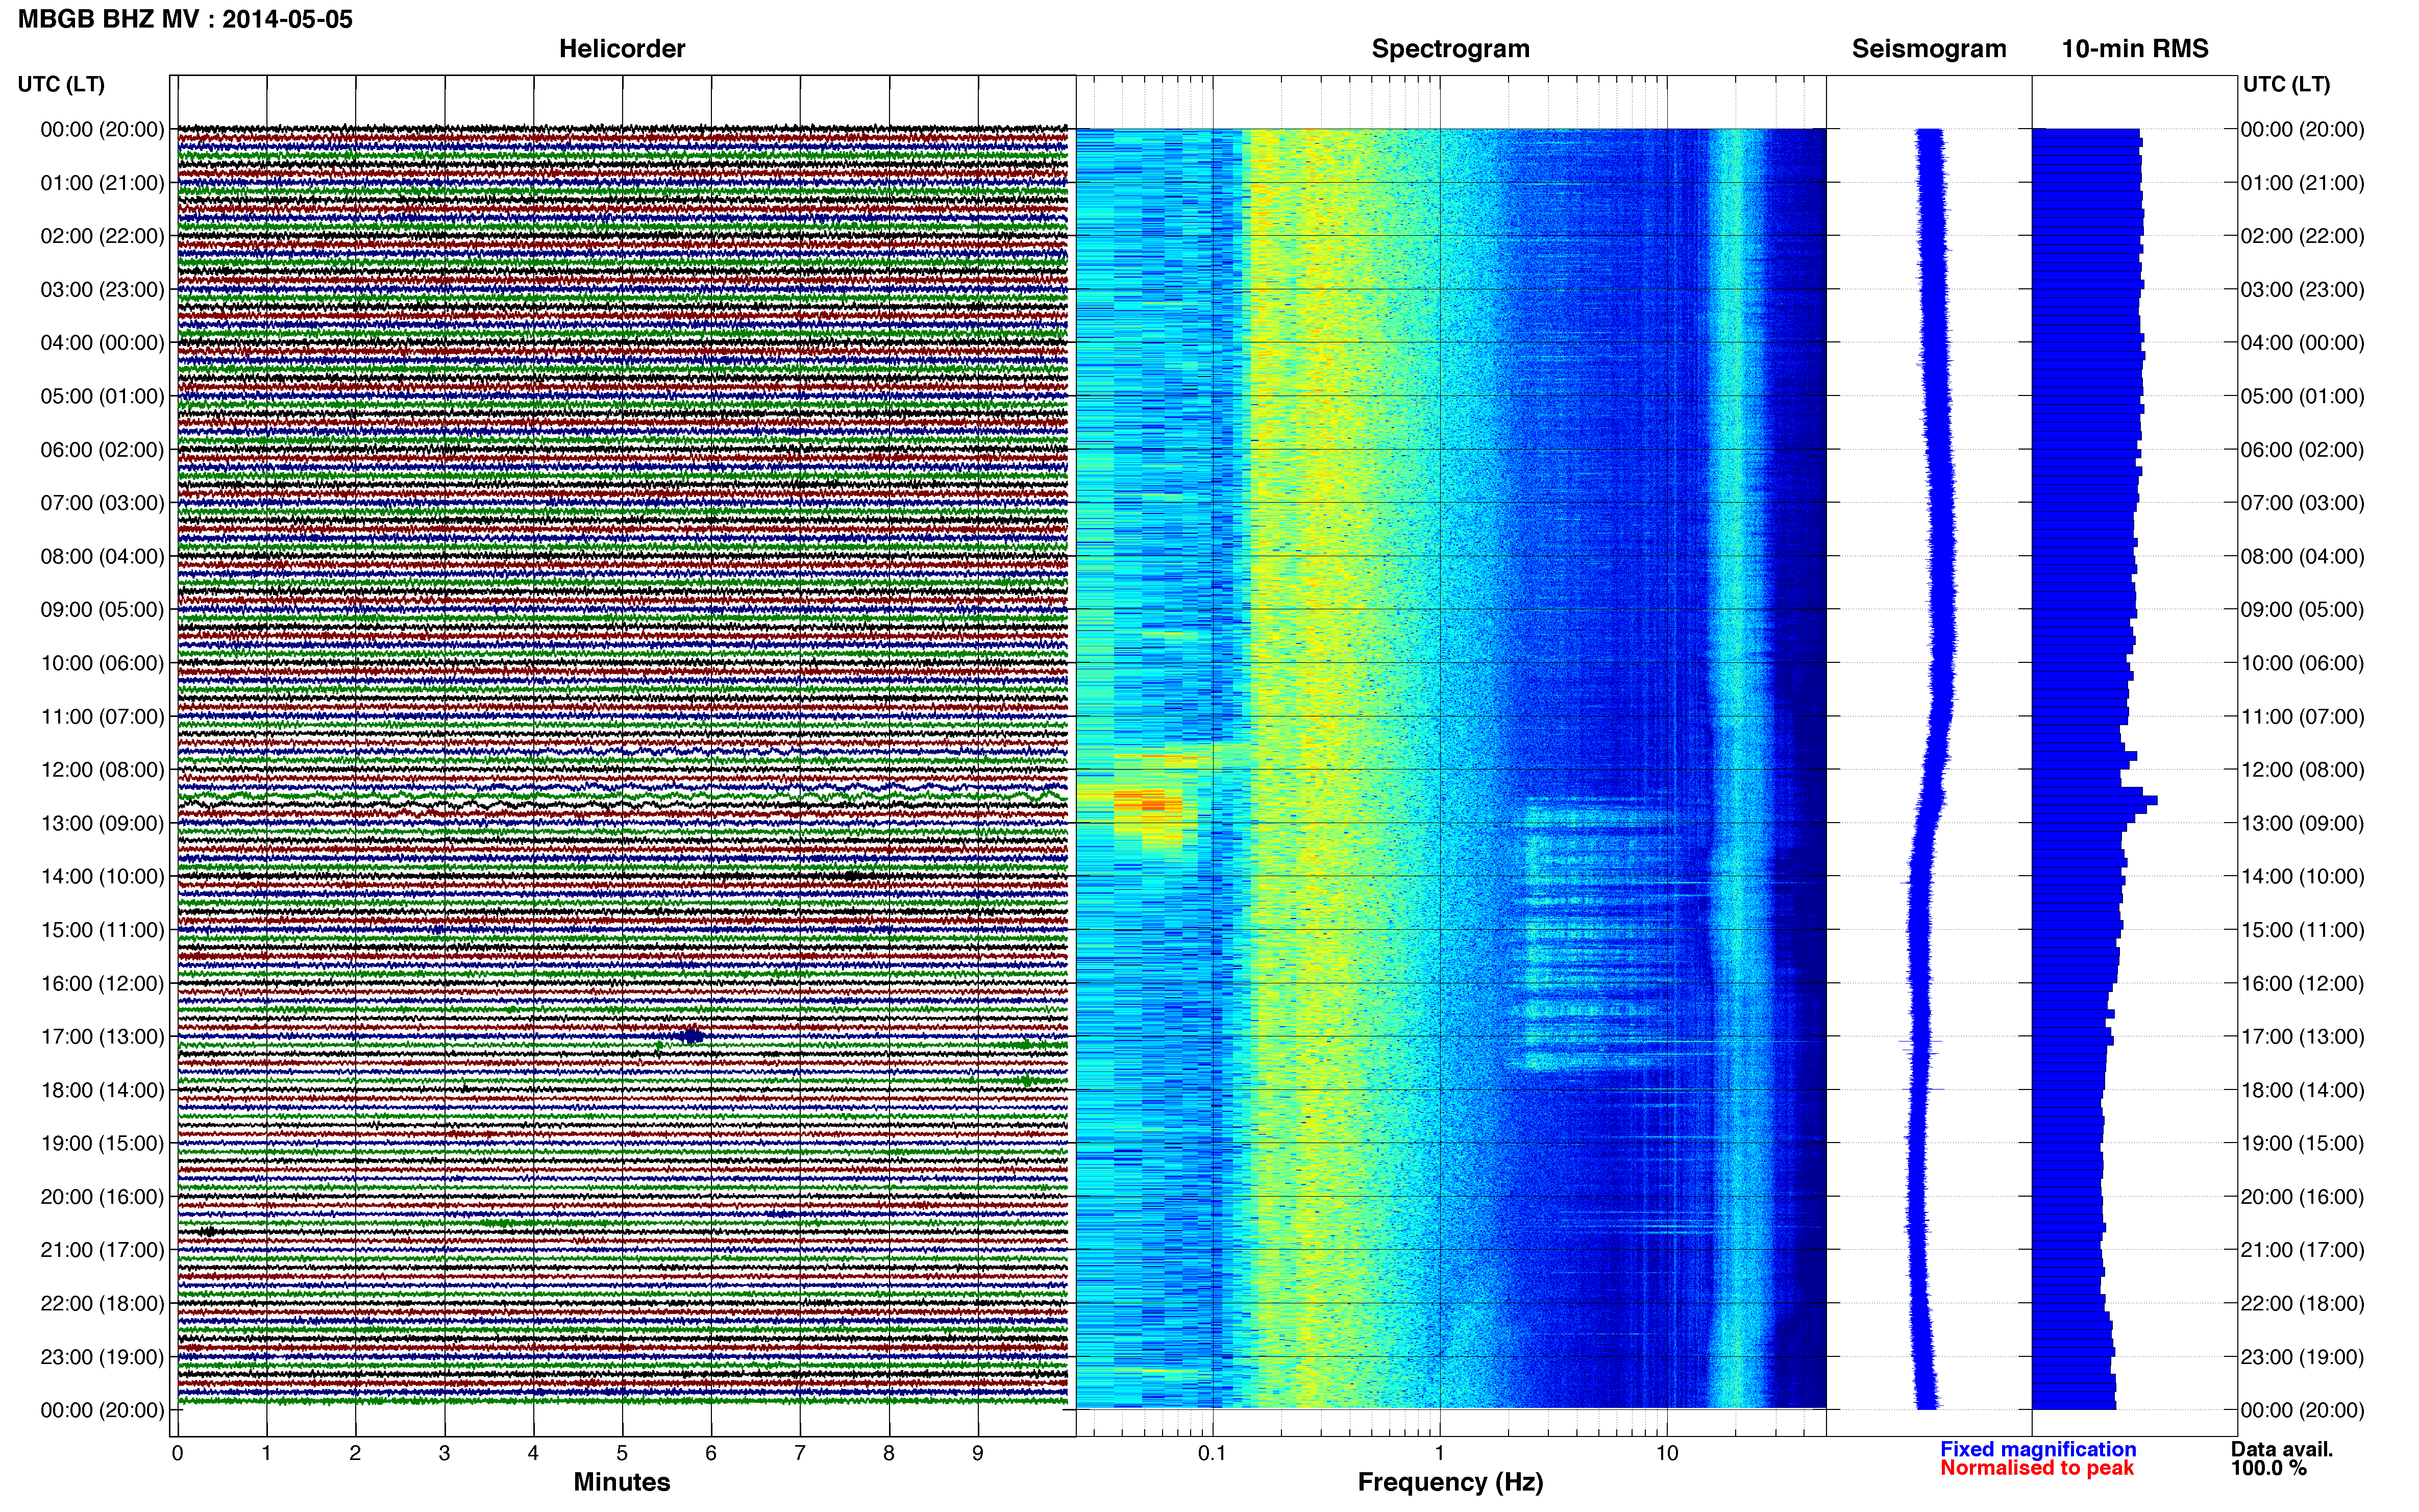The width and height of the screenshot is (2419, 1512).
Task: Select the left '21:00 (17:00)' time label
Action: 102,1250
